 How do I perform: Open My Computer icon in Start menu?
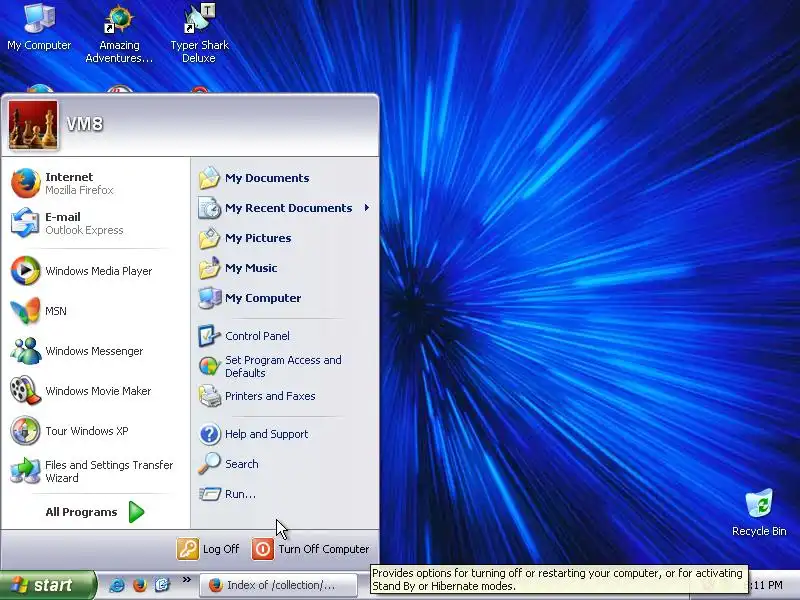click(209, 298)
